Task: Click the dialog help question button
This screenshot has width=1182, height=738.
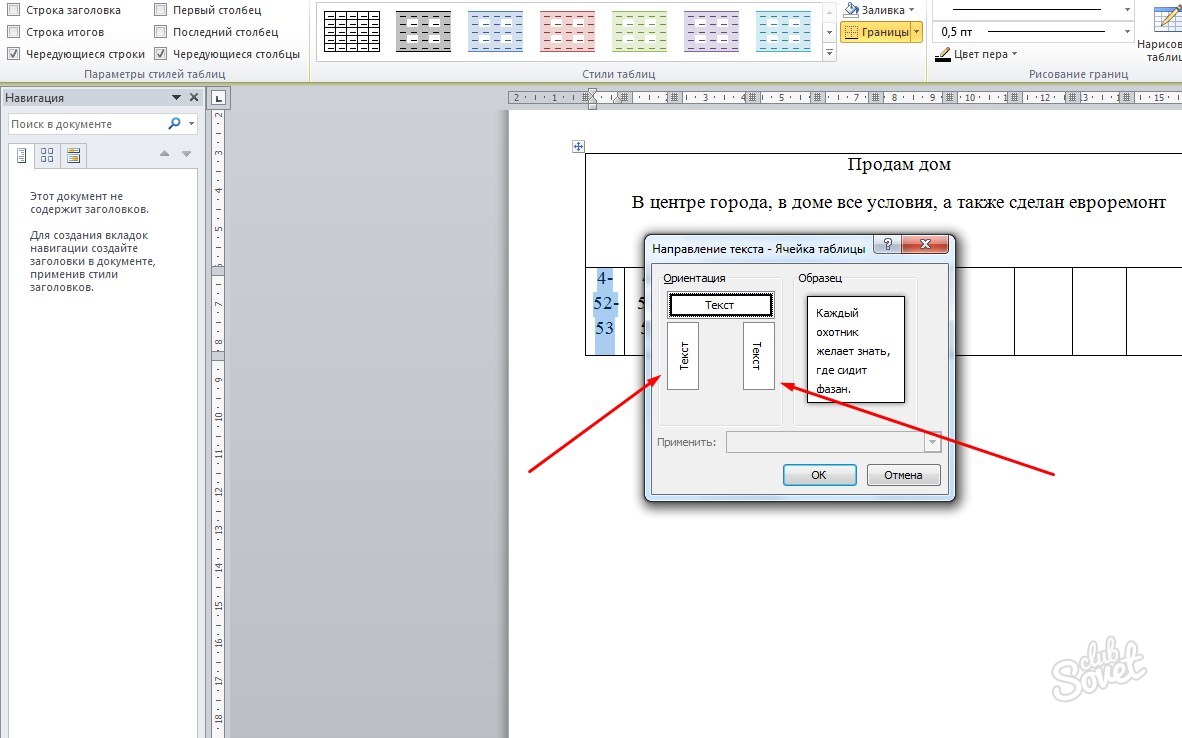Action: tap(887, 244)
